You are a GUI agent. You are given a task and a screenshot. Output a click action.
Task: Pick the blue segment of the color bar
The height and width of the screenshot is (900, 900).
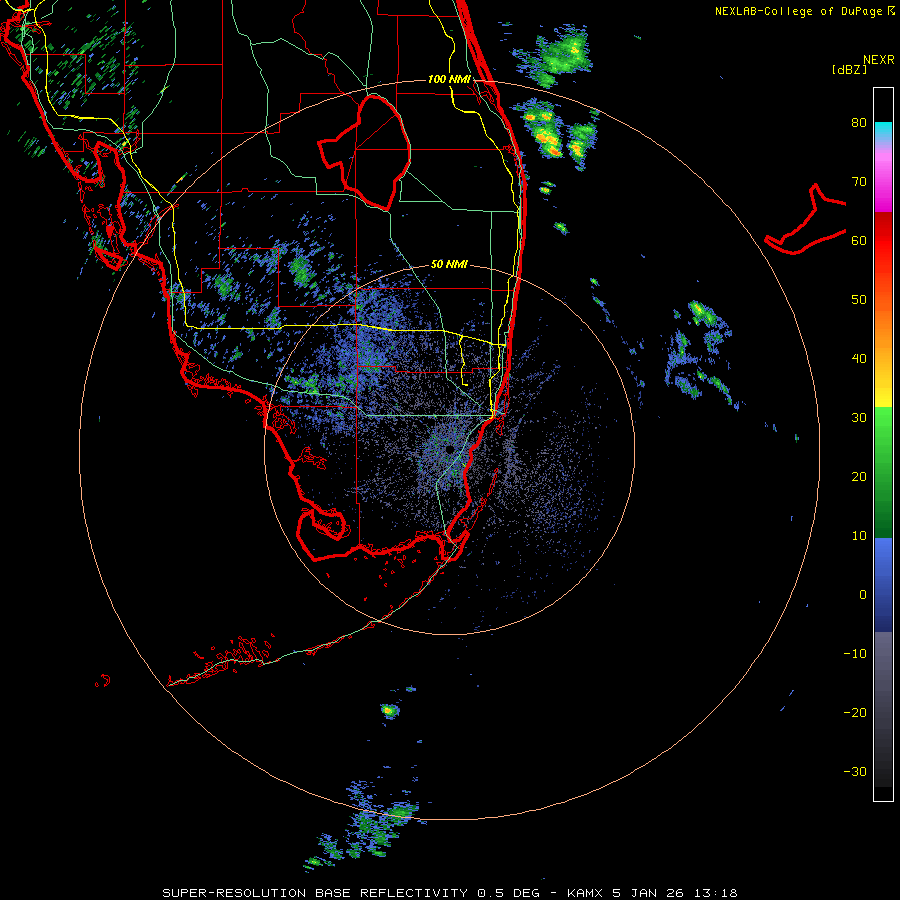tap(883, 583)
